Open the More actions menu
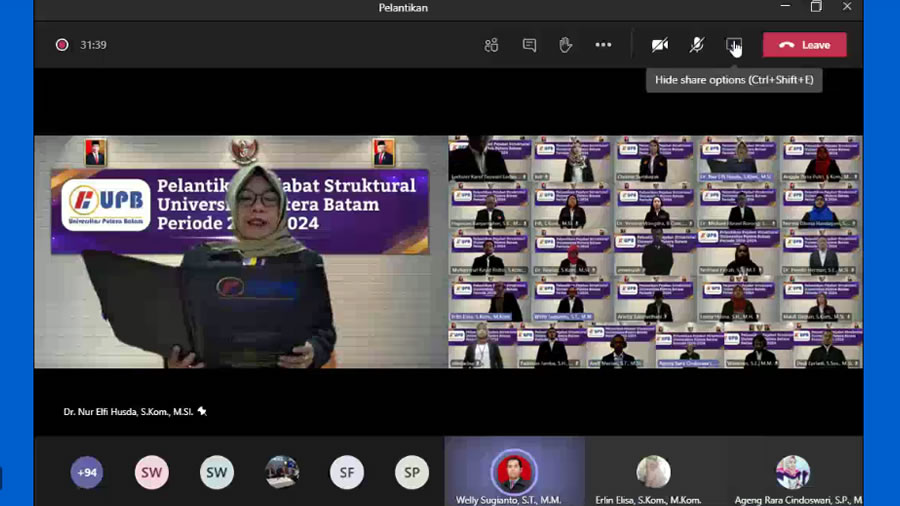 603,45
